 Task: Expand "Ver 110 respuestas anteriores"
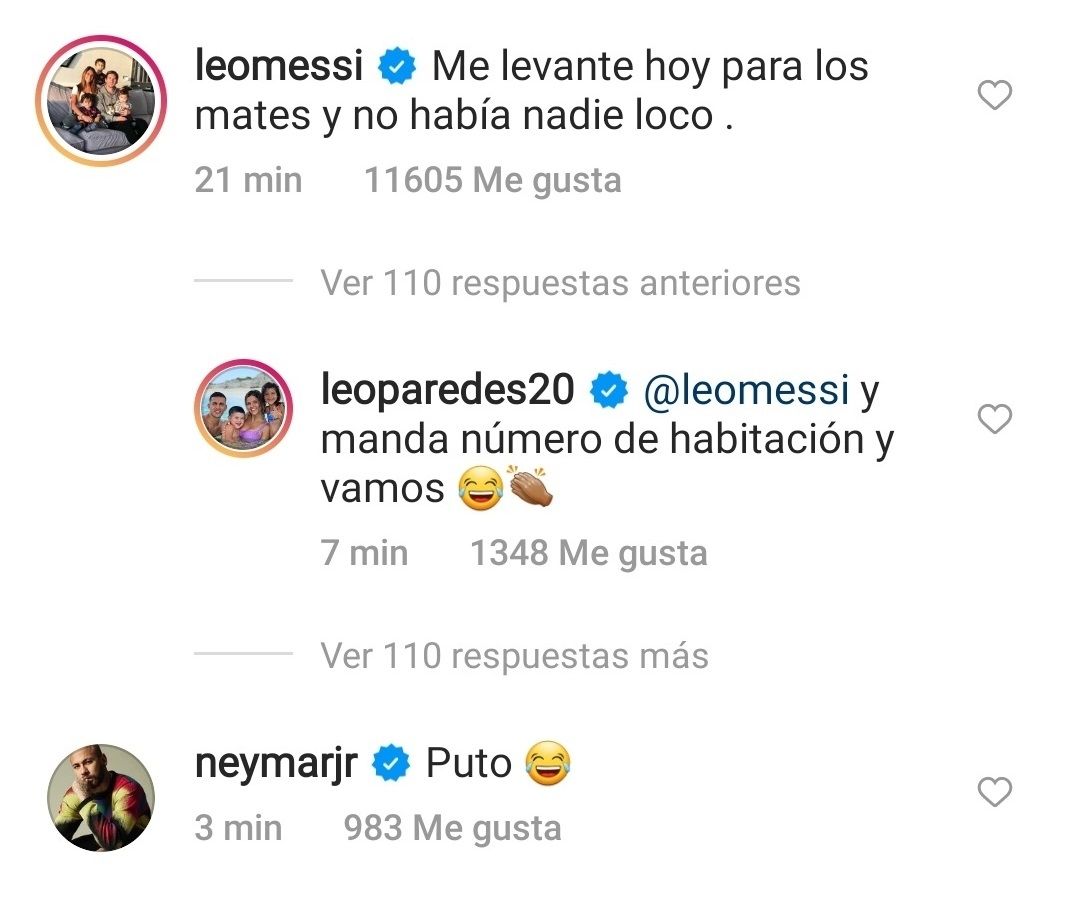pyautogui.click(x=560, y=283)
